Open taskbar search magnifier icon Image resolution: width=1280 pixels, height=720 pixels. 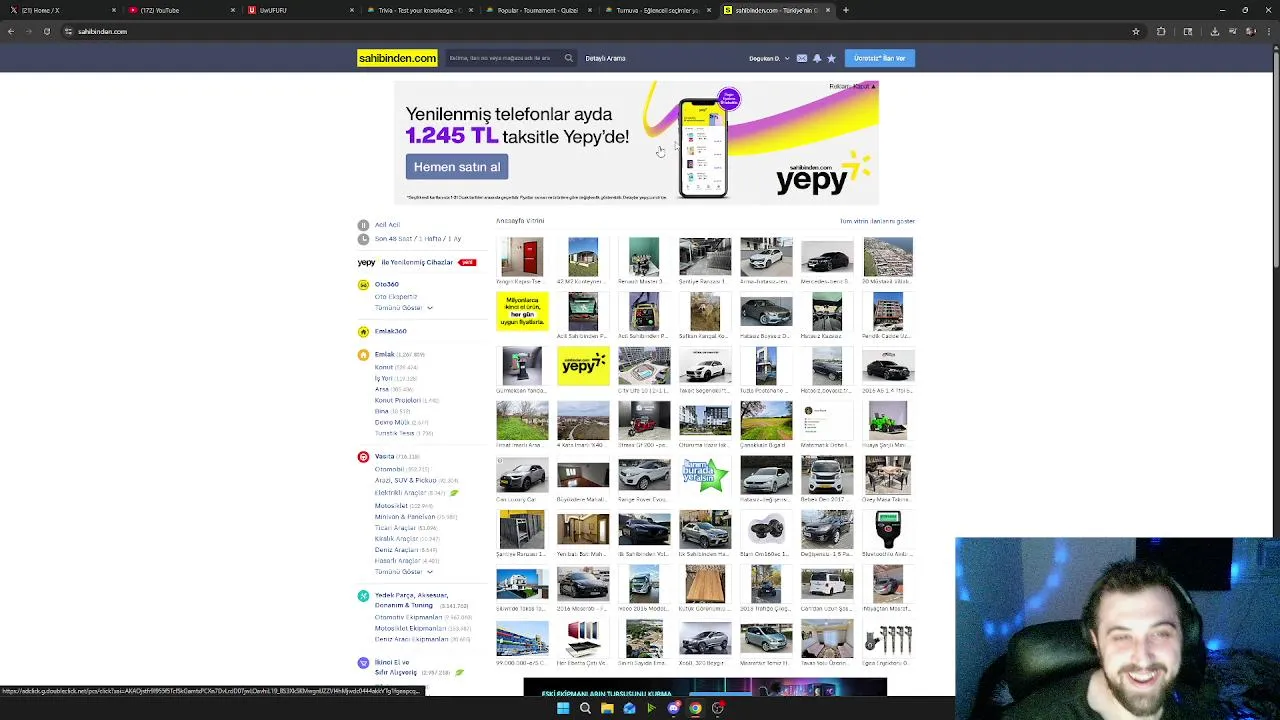[585, 708]
